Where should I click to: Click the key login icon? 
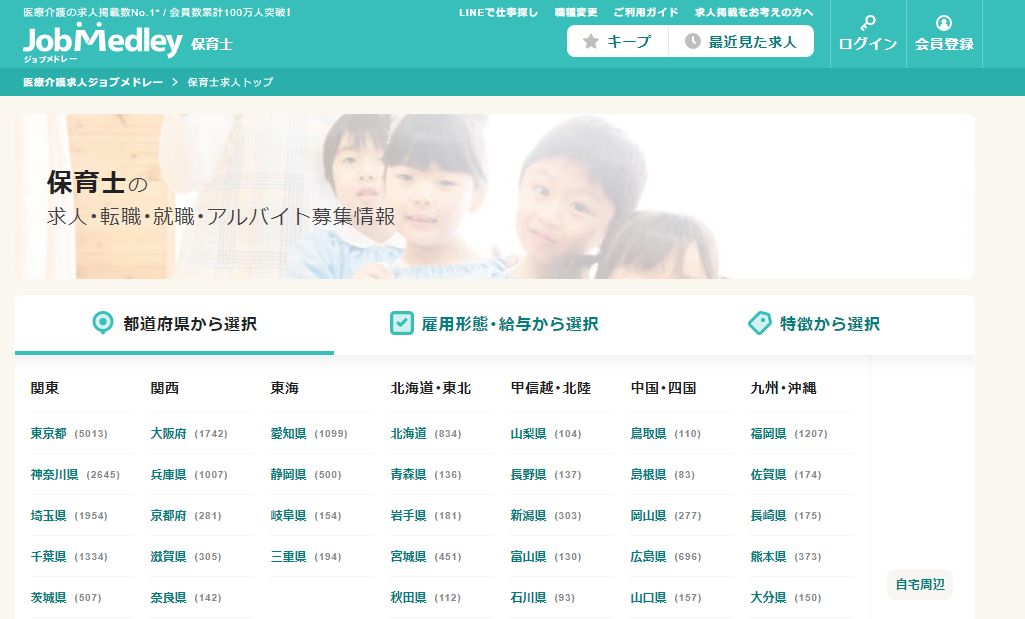click(x=868, y=23)
